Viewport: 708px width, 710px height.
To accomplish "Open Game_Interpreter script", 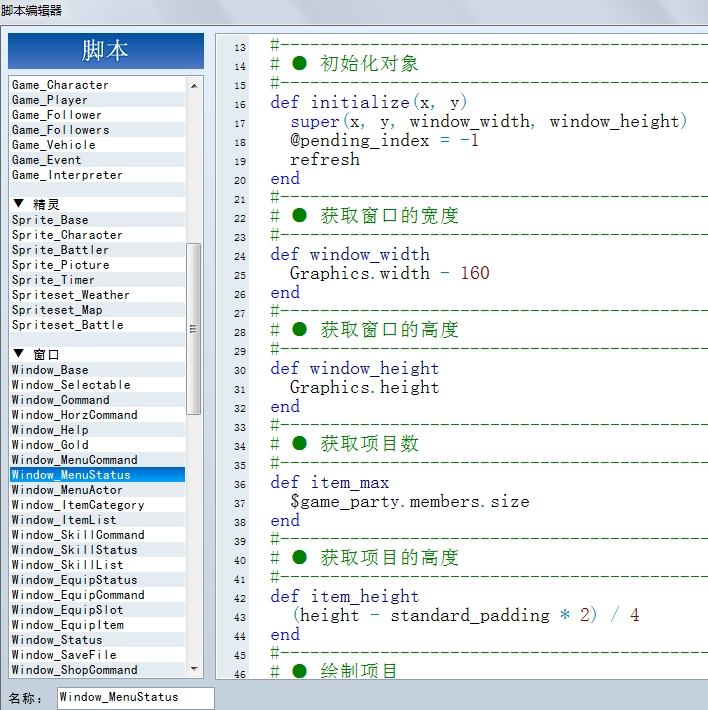I will coord(97,174).
